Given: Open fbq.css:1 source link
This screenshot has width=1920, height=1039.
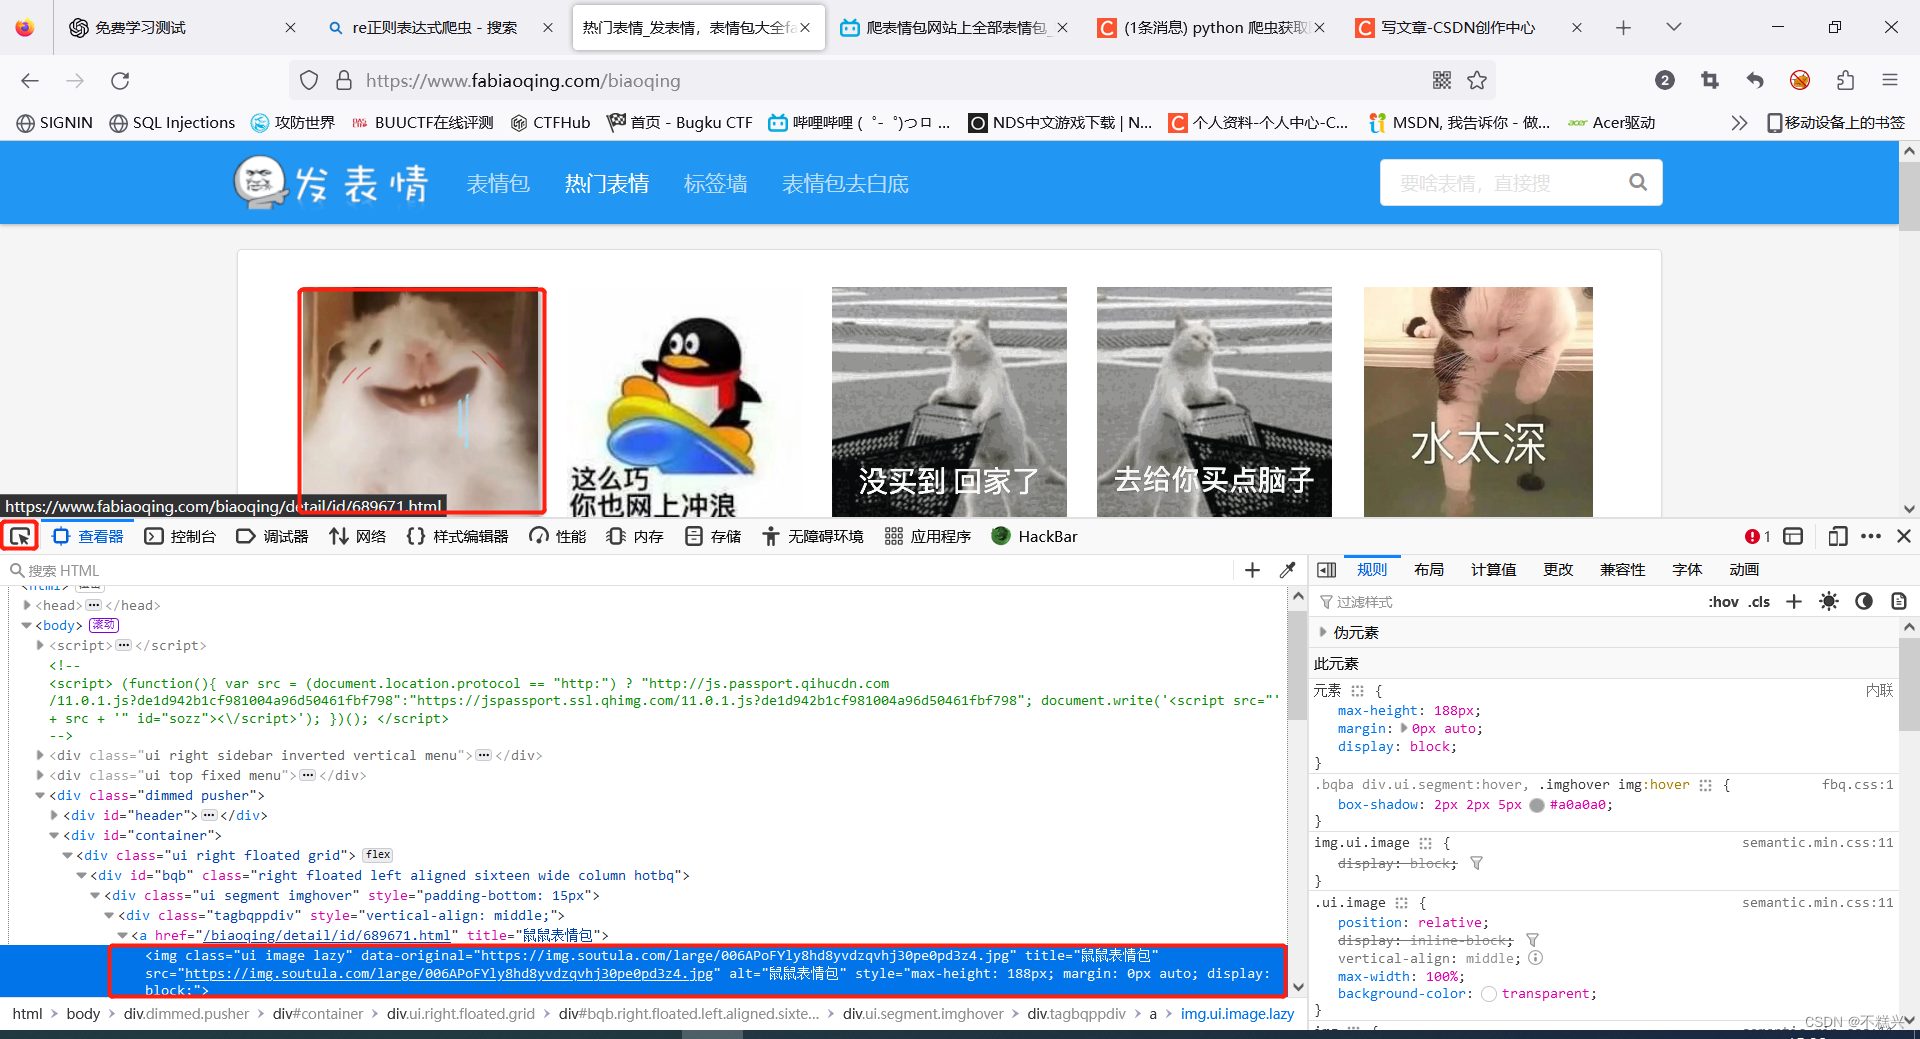Looking at the screenshot, I should pyautogui.click(x=1857, y=785).
